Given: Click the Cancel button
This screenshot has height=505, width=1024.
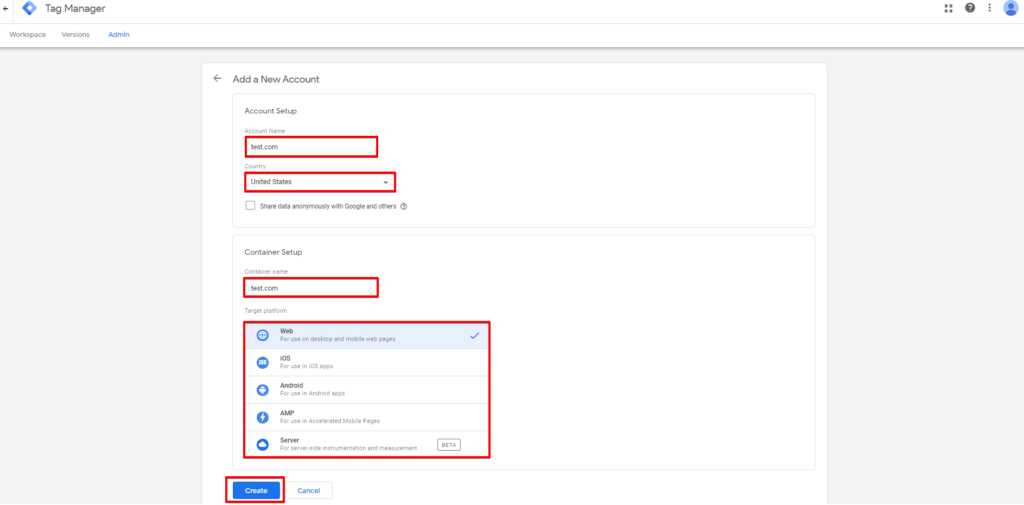Looking at the screenshot, I should 309,491.
